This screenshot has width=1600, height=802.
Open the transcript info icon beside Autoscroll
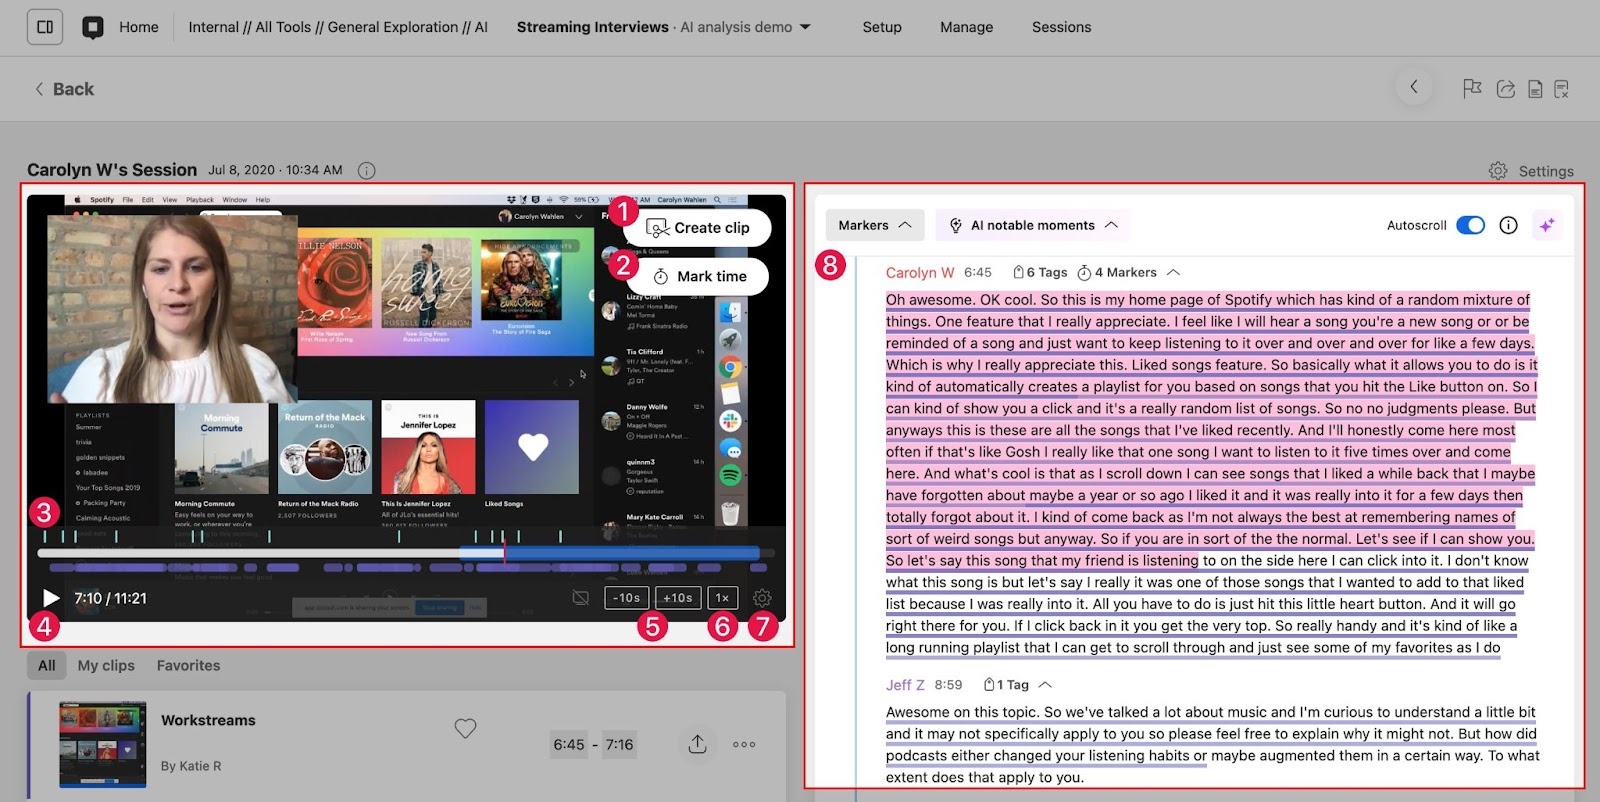pos(1508,225)
